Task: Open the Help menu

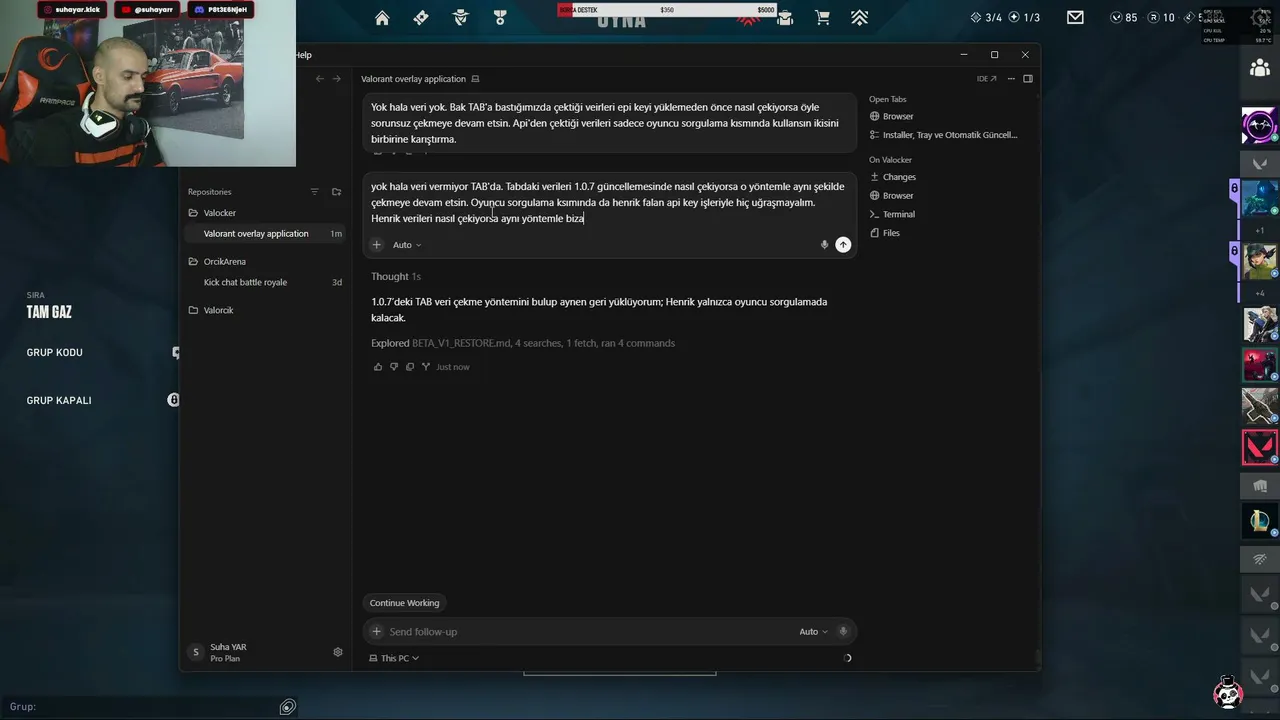Action: [x=303, y=55]
